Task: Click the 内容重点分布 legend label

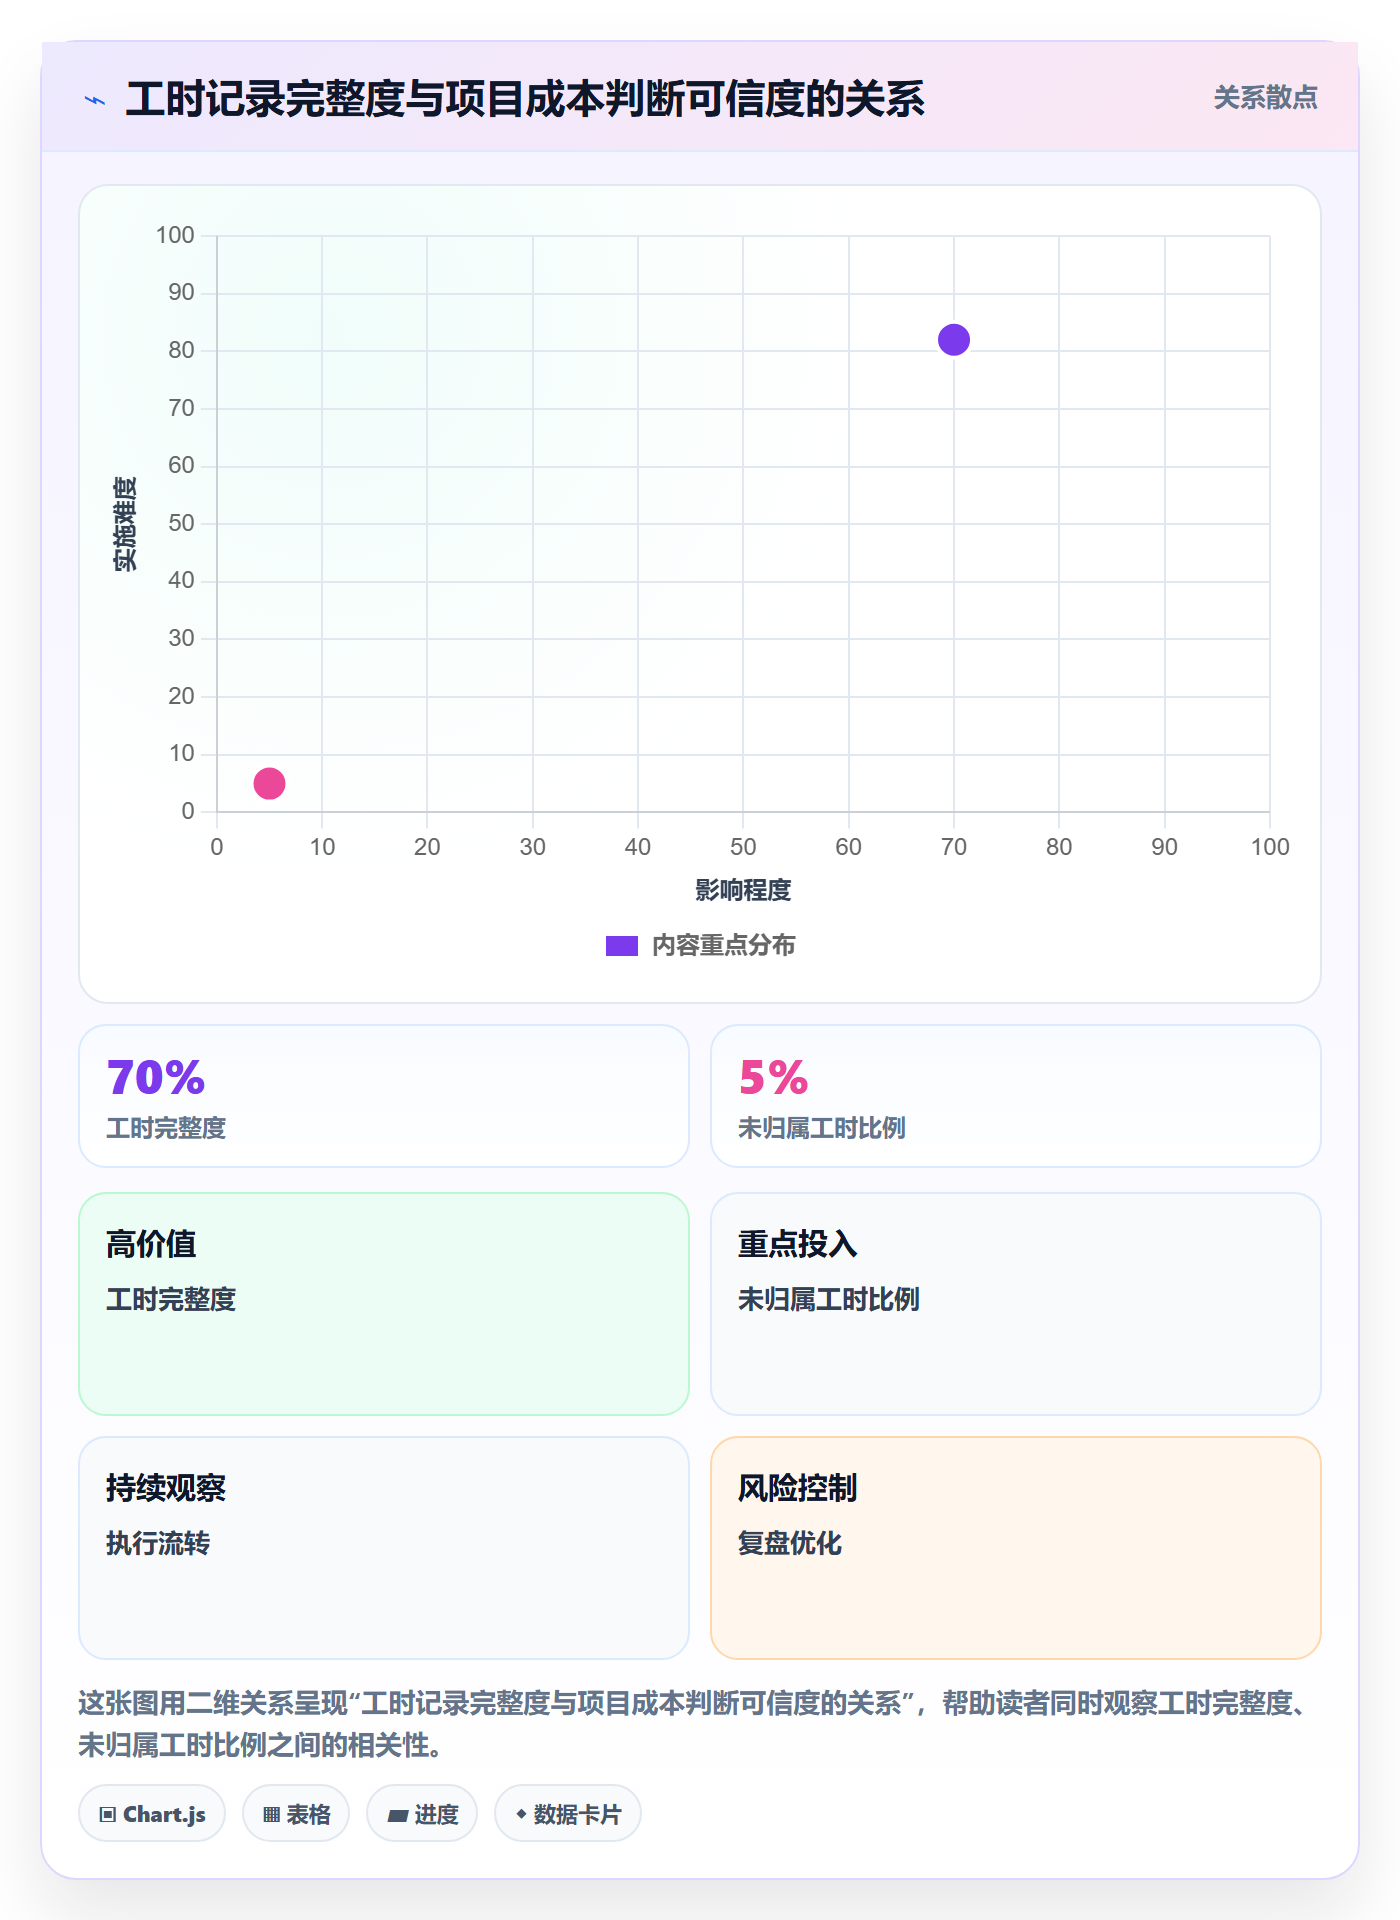Action: (723, 946)
